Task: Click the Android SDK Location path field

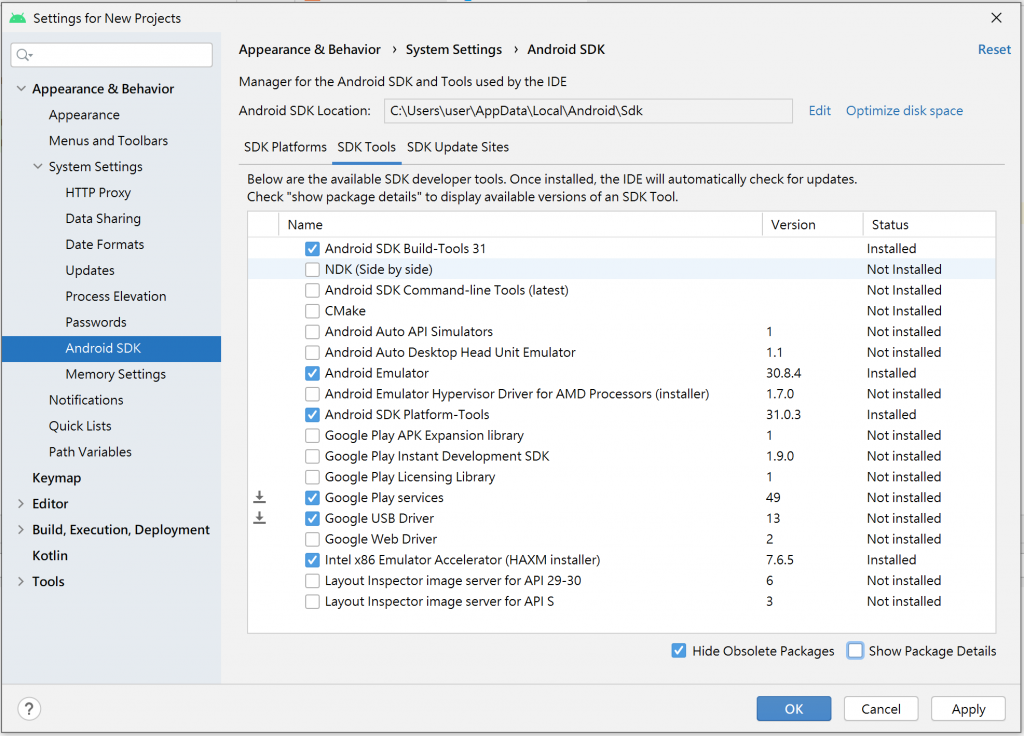Action: 587,111
